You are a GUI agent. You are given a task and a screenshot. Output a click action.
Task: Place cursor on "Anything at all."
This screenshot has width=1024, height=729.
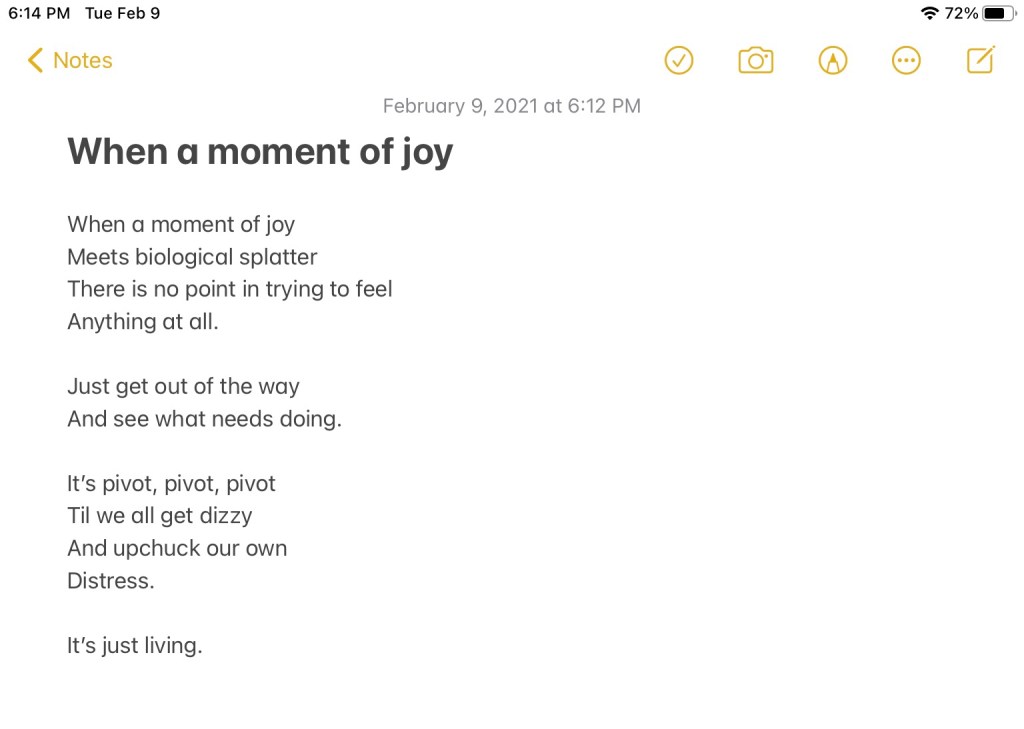point(142,322)
